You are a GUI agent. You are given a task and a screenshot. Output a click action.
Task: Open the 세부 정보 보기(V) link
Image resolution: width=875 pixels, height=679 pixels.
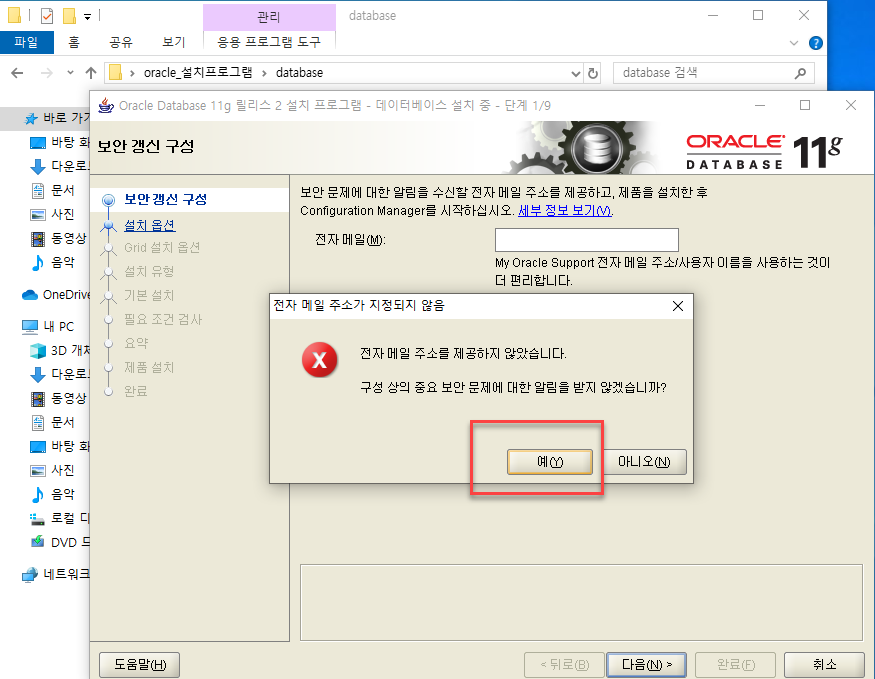point(565,211)
